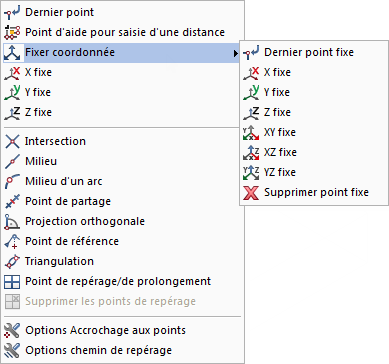Click the Projection orthogonale icon

point(12,222)
